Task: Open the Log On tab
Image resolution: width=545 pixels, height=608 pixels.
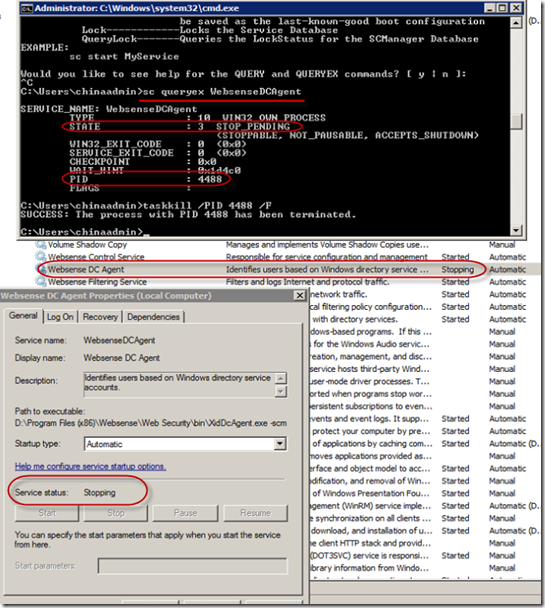Action: pos(60,317)
